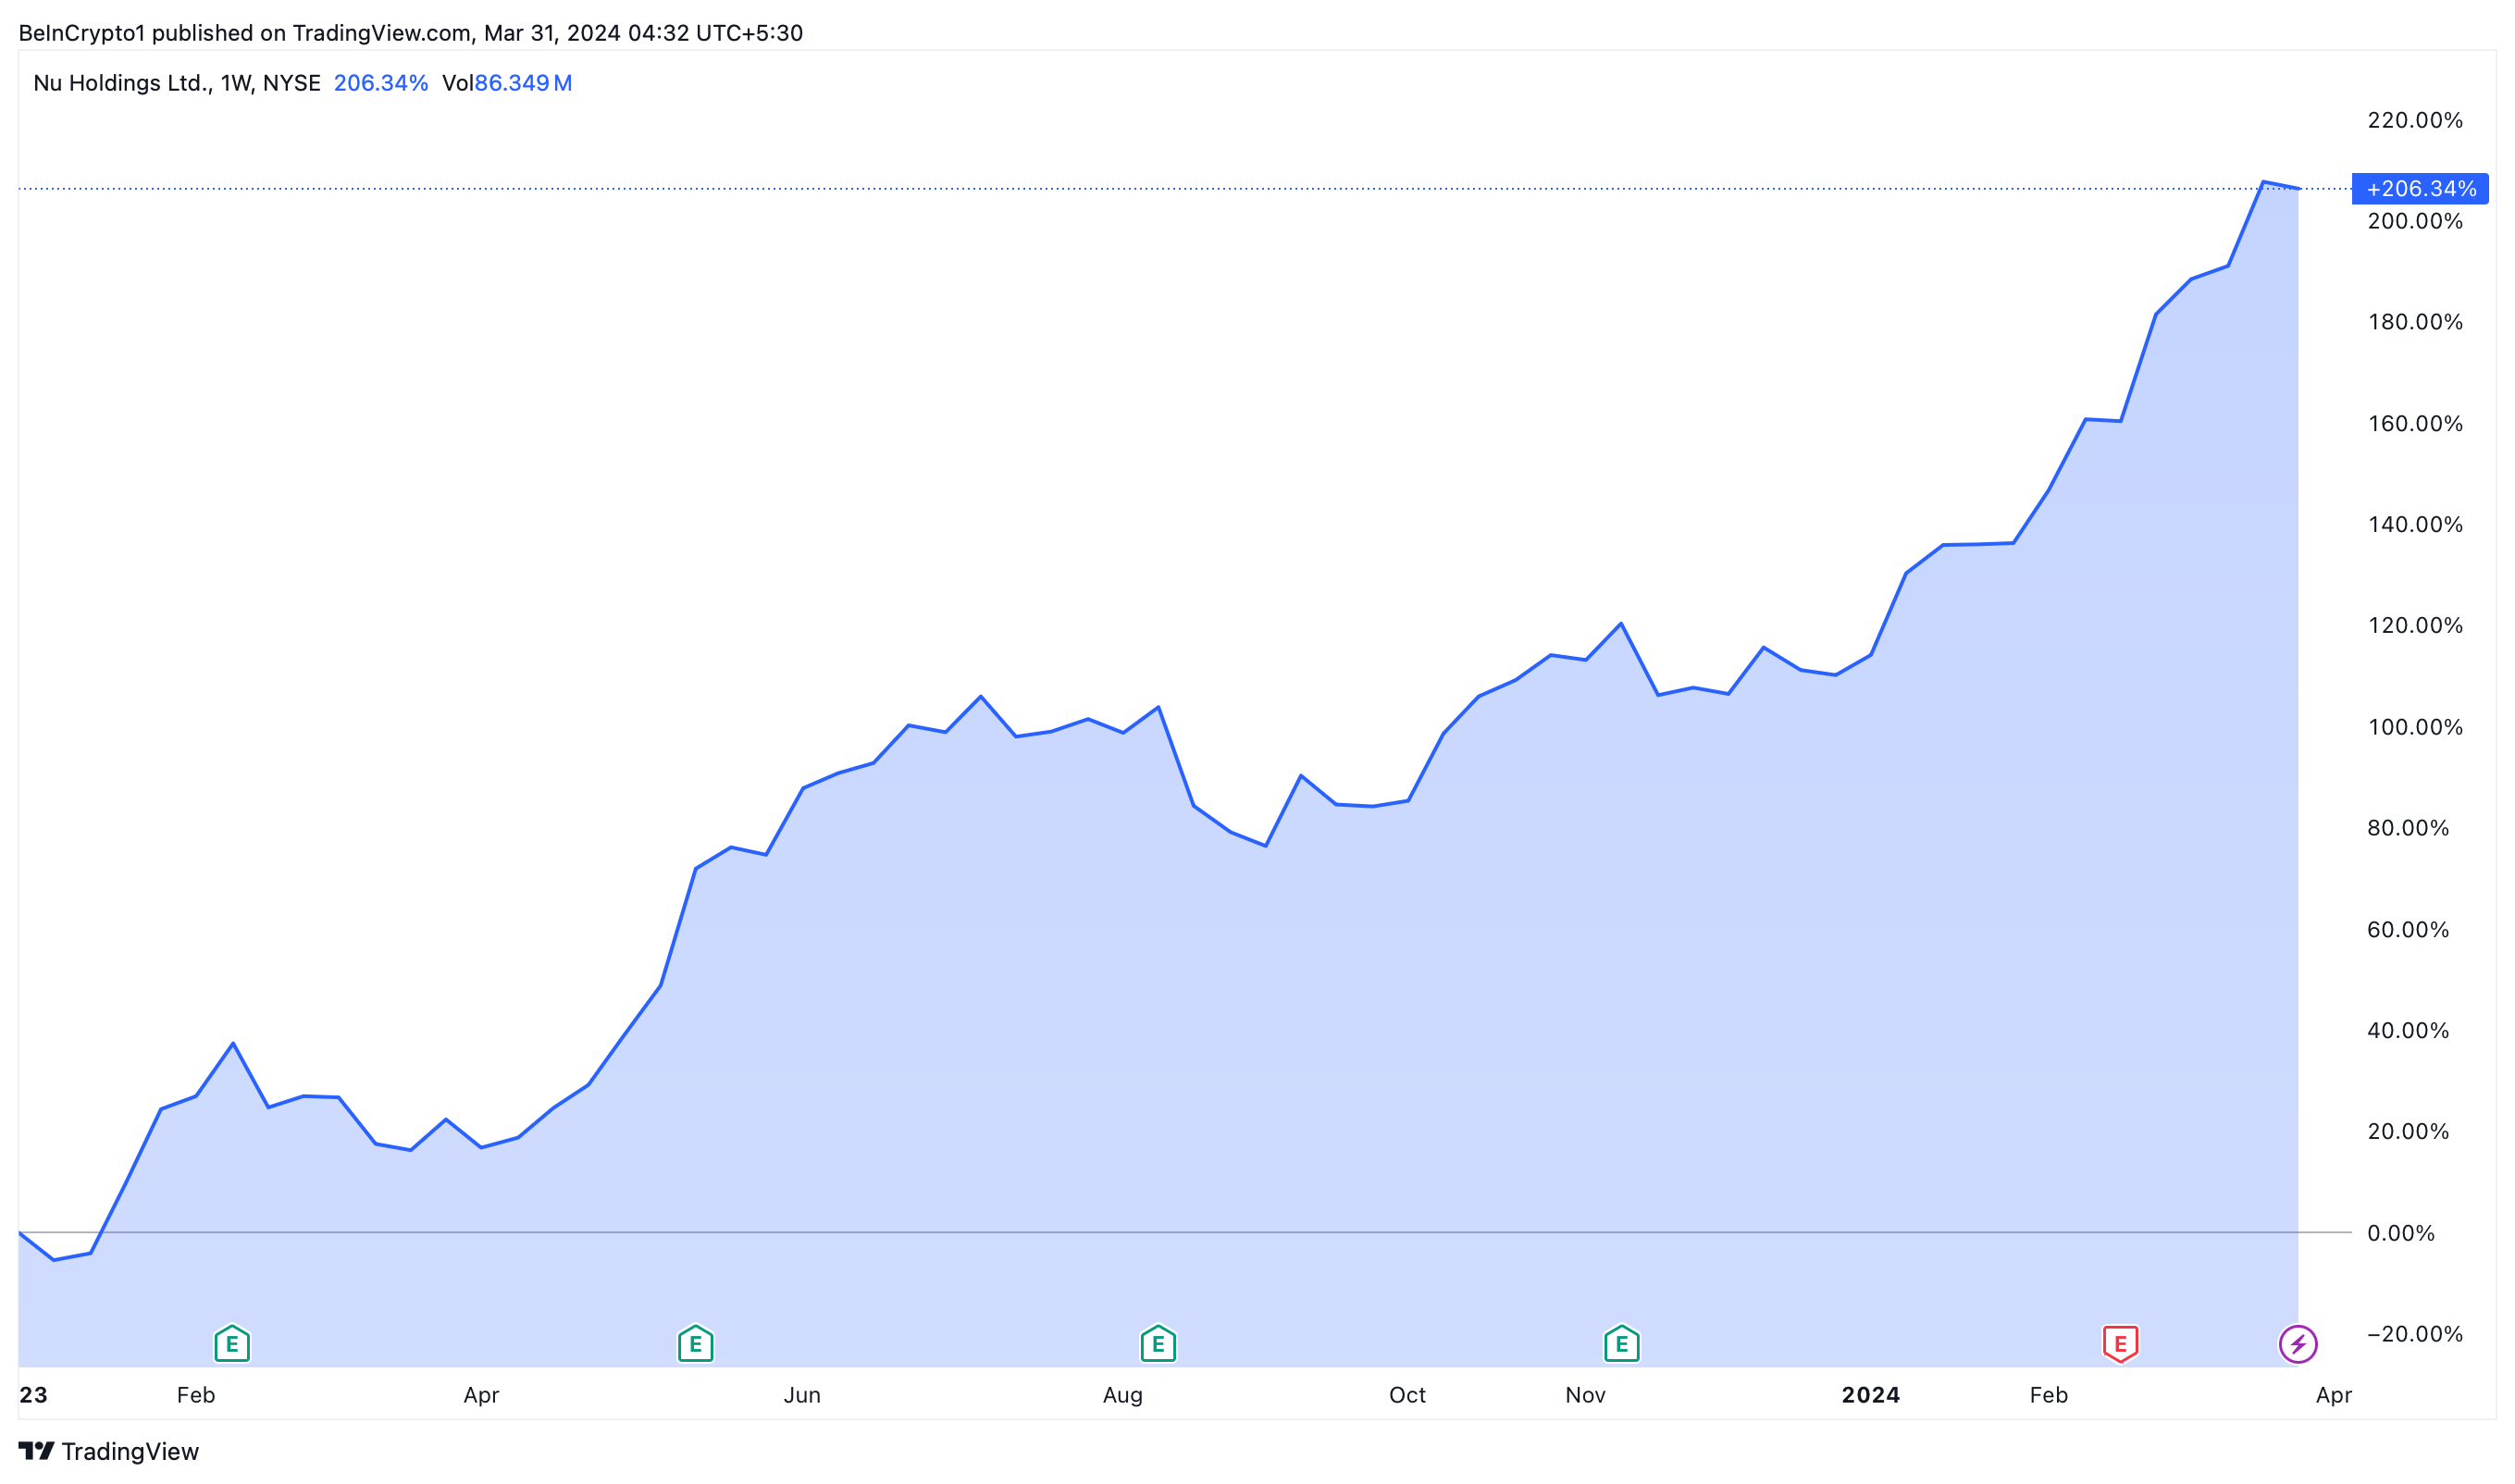The width and height of the screenshot is (2515, 1484).
Task: Open the green earnings marker before Jun
Action: [695, 1344]
